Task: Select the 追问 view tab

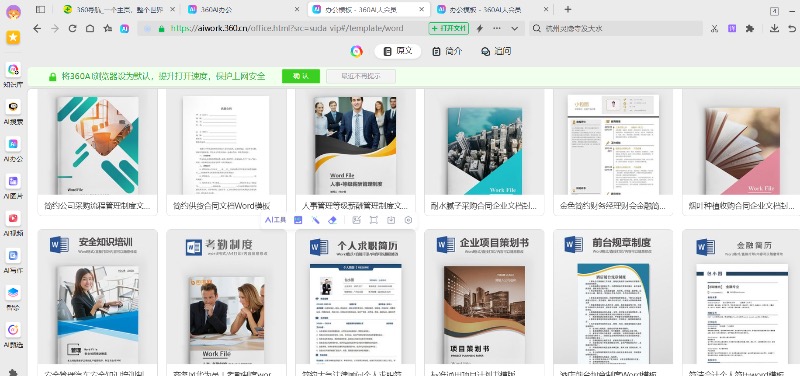Action: (x=496, y=51)
